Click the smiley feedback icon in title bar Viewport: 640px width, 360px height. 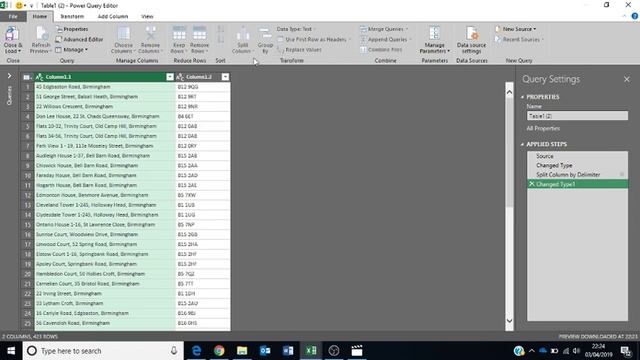point(19,6)
